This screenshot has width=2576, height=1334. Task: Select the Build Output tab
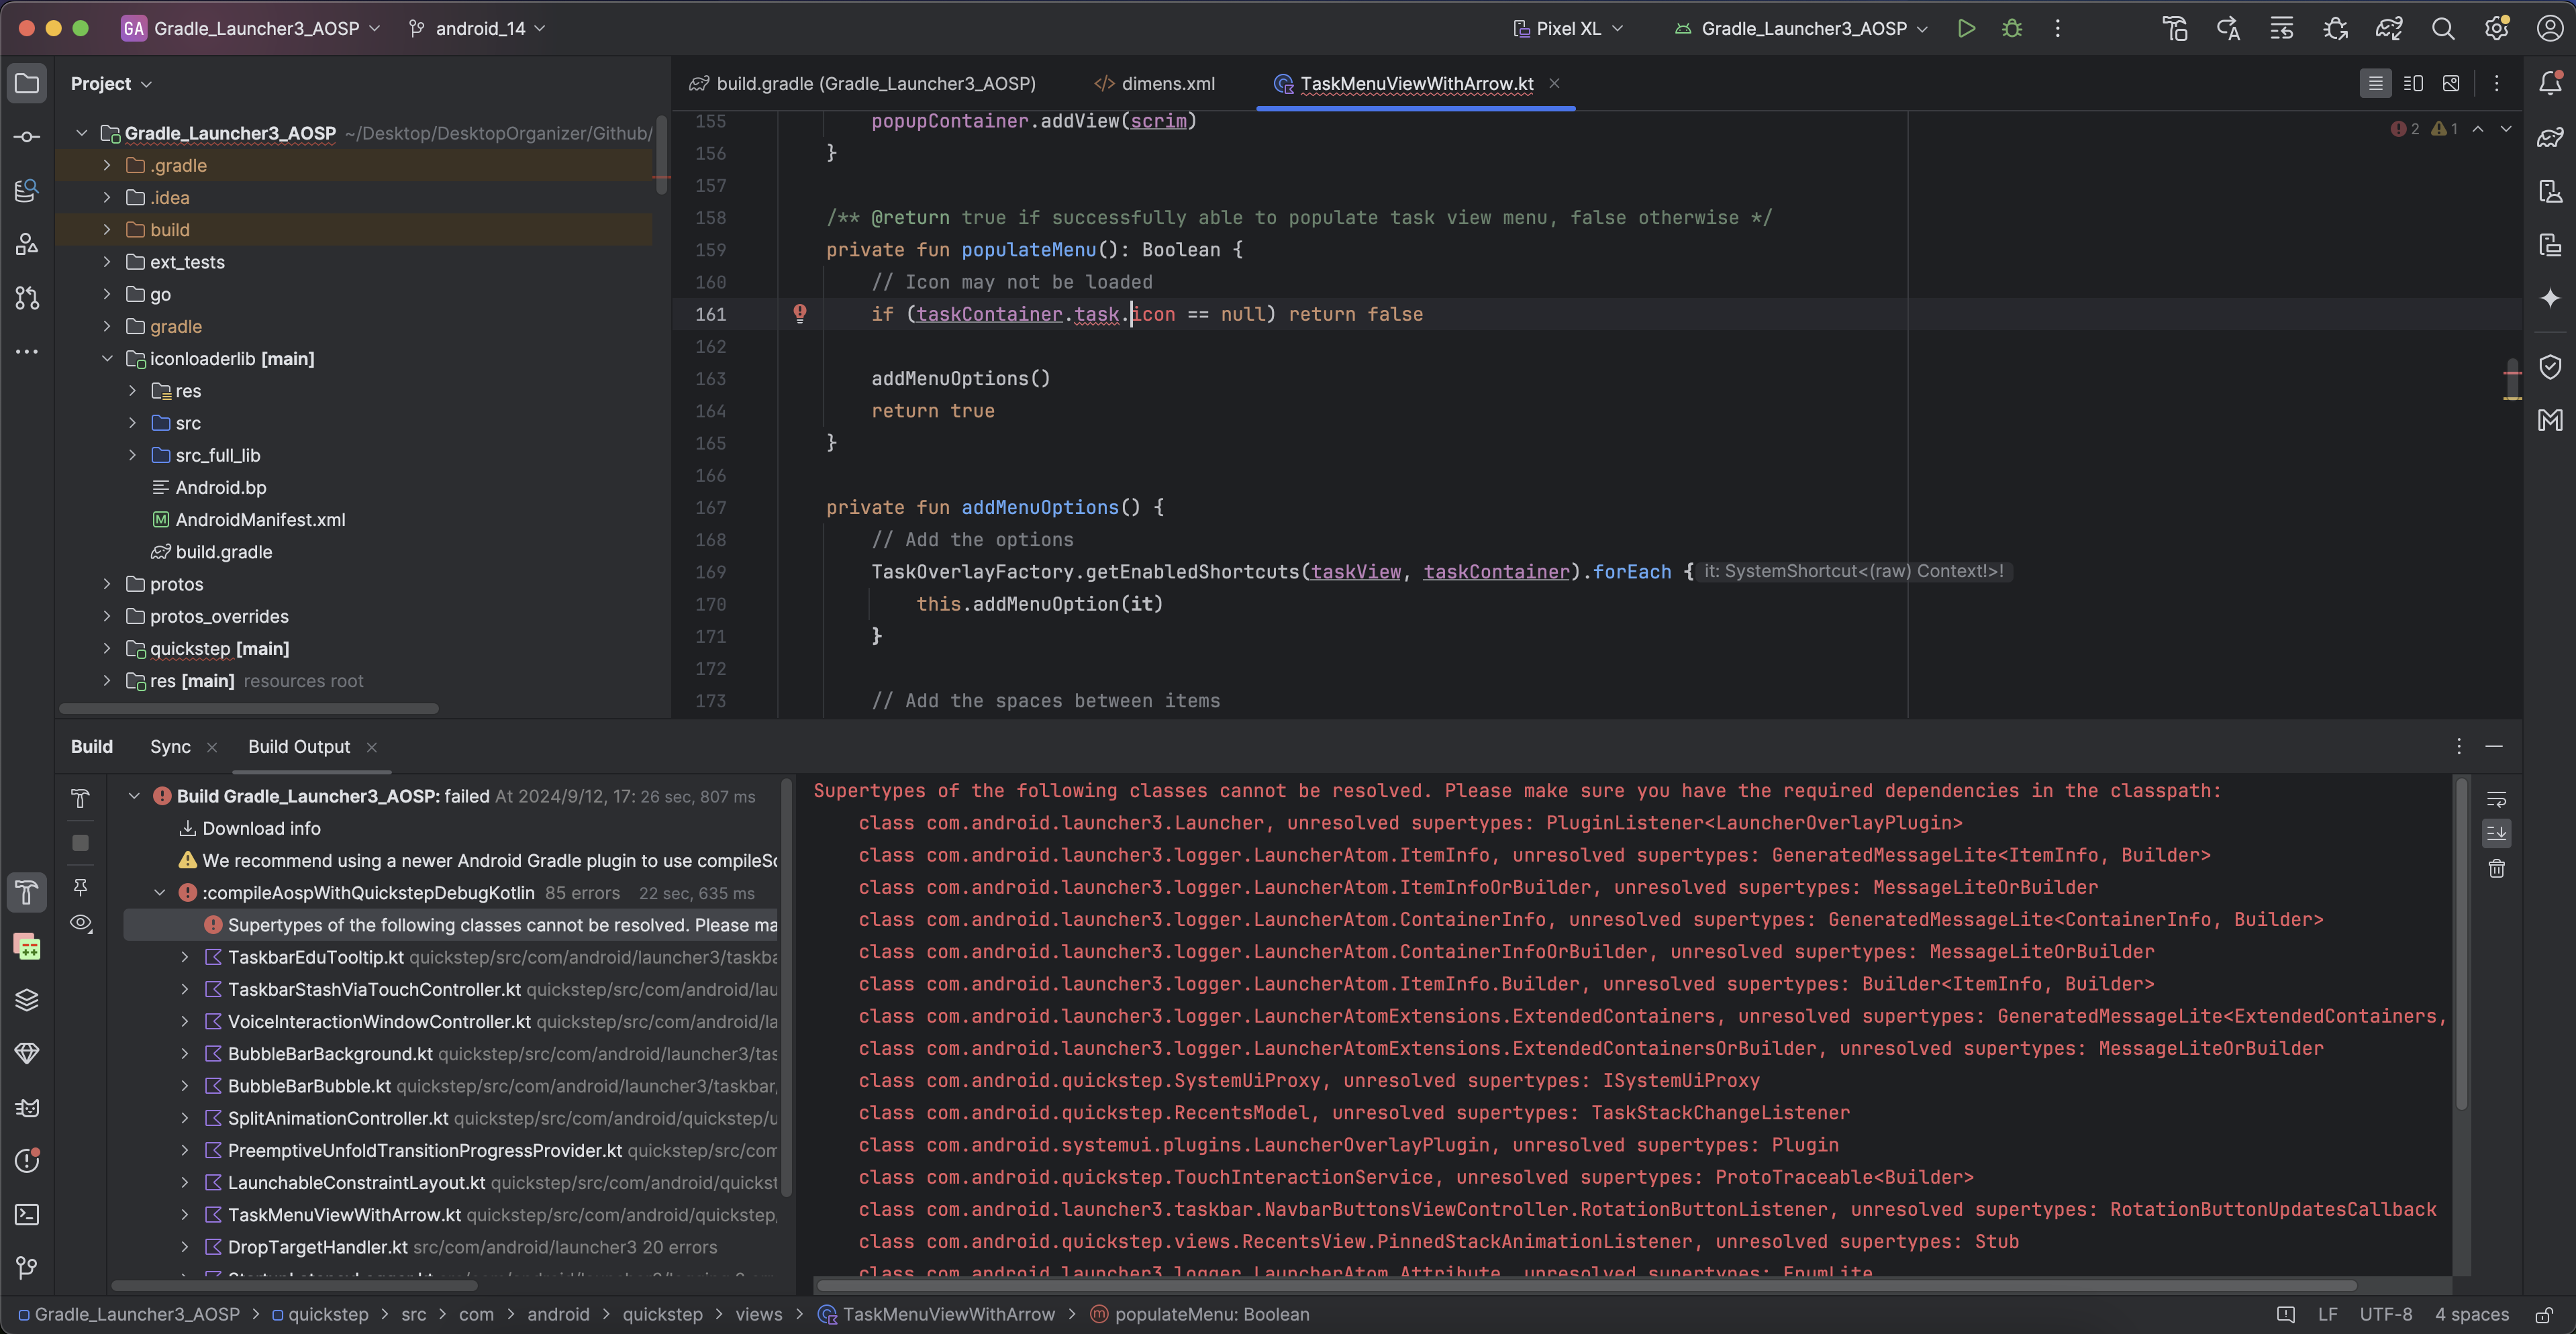(x=299, y=746)
